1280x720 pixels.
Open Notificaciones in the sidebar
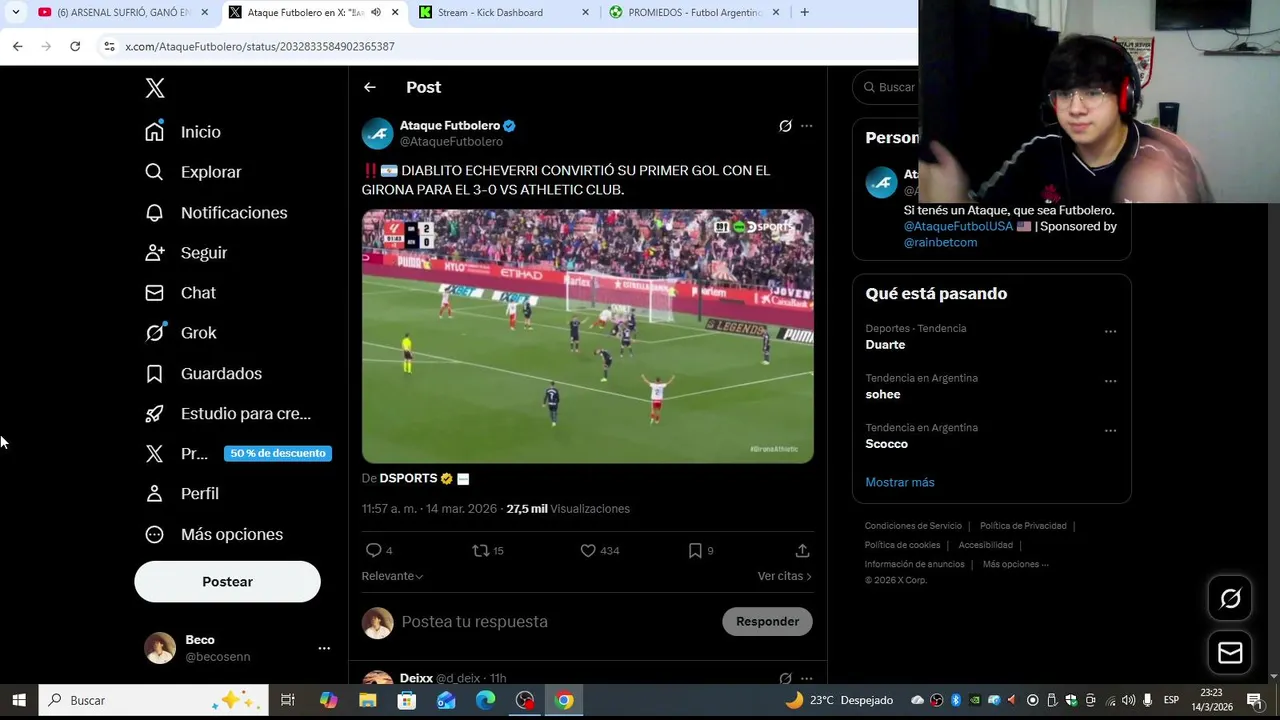click(x=216, y=213)
